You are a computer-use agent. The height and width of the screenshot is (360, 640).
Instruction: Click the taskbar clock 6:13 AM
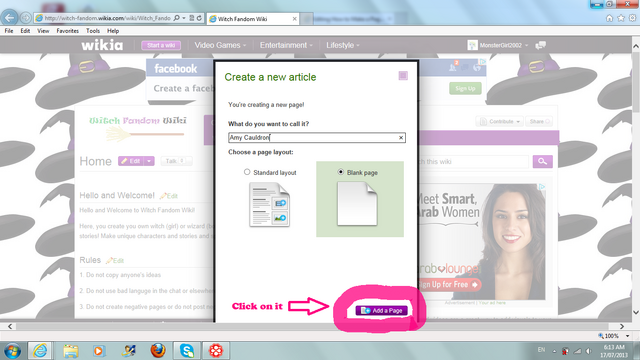click(x=614, y=347)
